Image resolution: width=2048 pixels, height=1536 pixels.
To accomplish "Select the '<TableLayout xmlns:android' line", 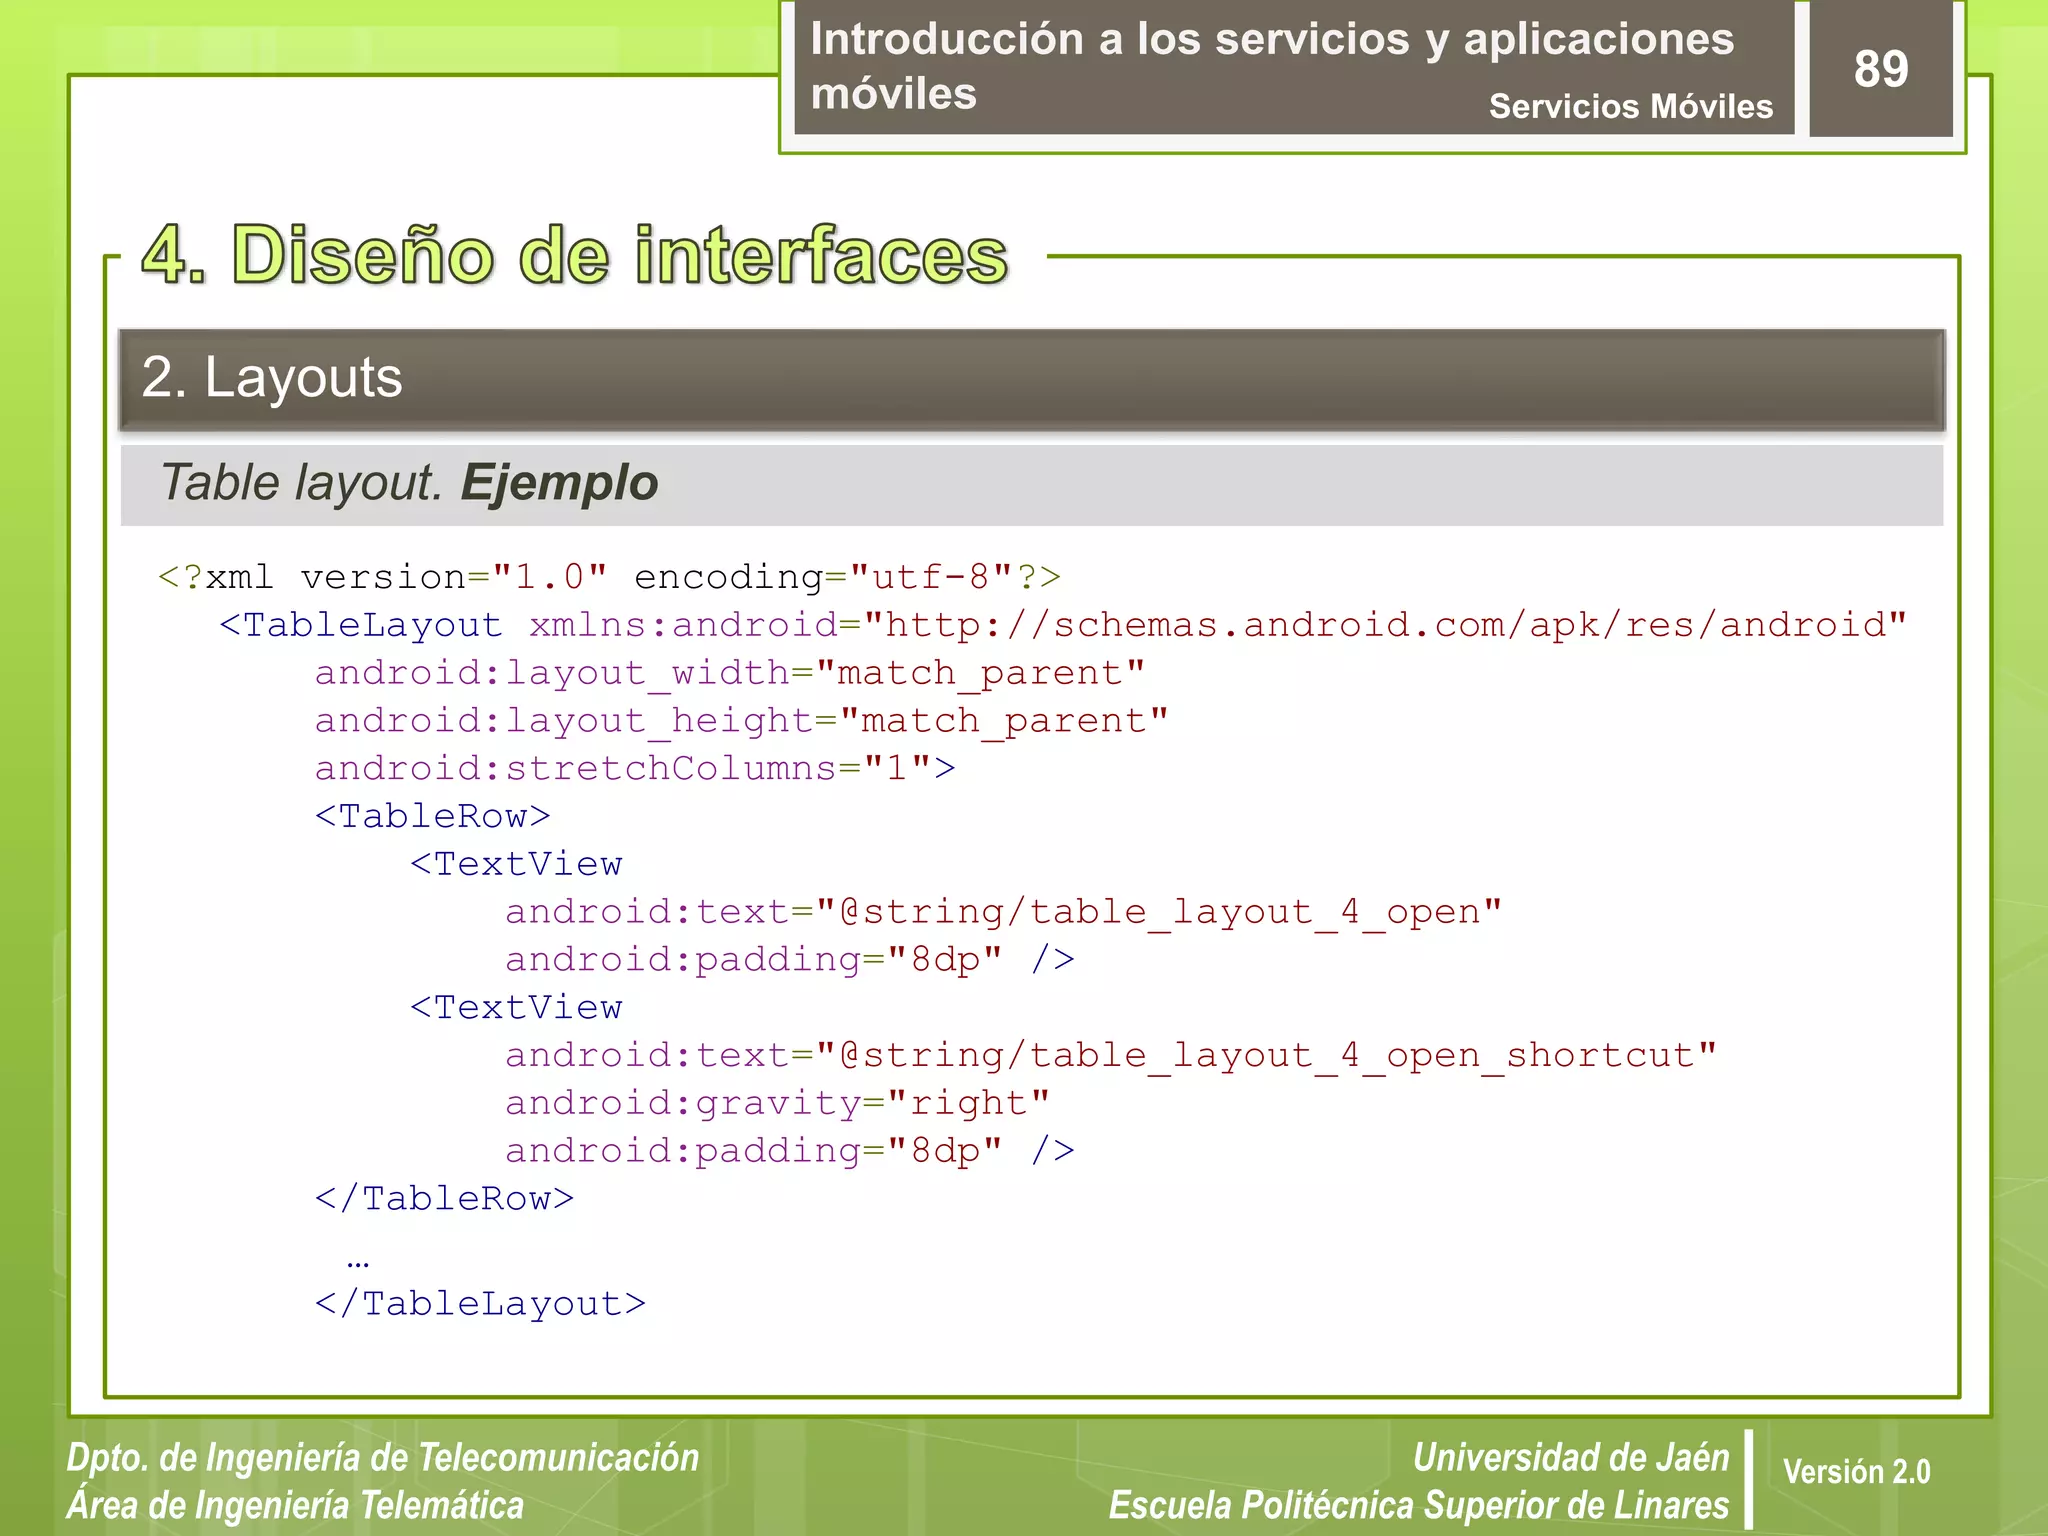I will pyautogui.click(x=1063, y=625).
